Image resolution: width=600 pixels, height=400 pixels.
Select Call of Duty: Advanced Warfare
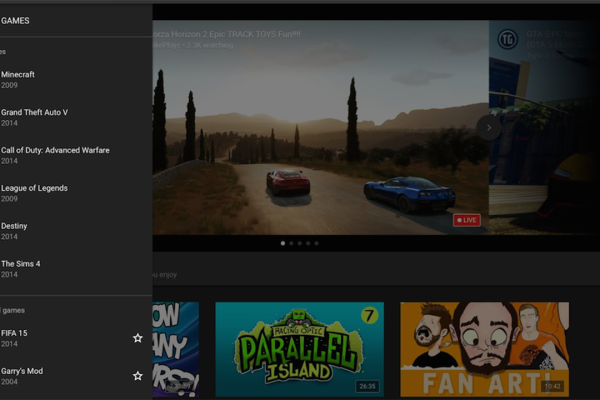76,155
